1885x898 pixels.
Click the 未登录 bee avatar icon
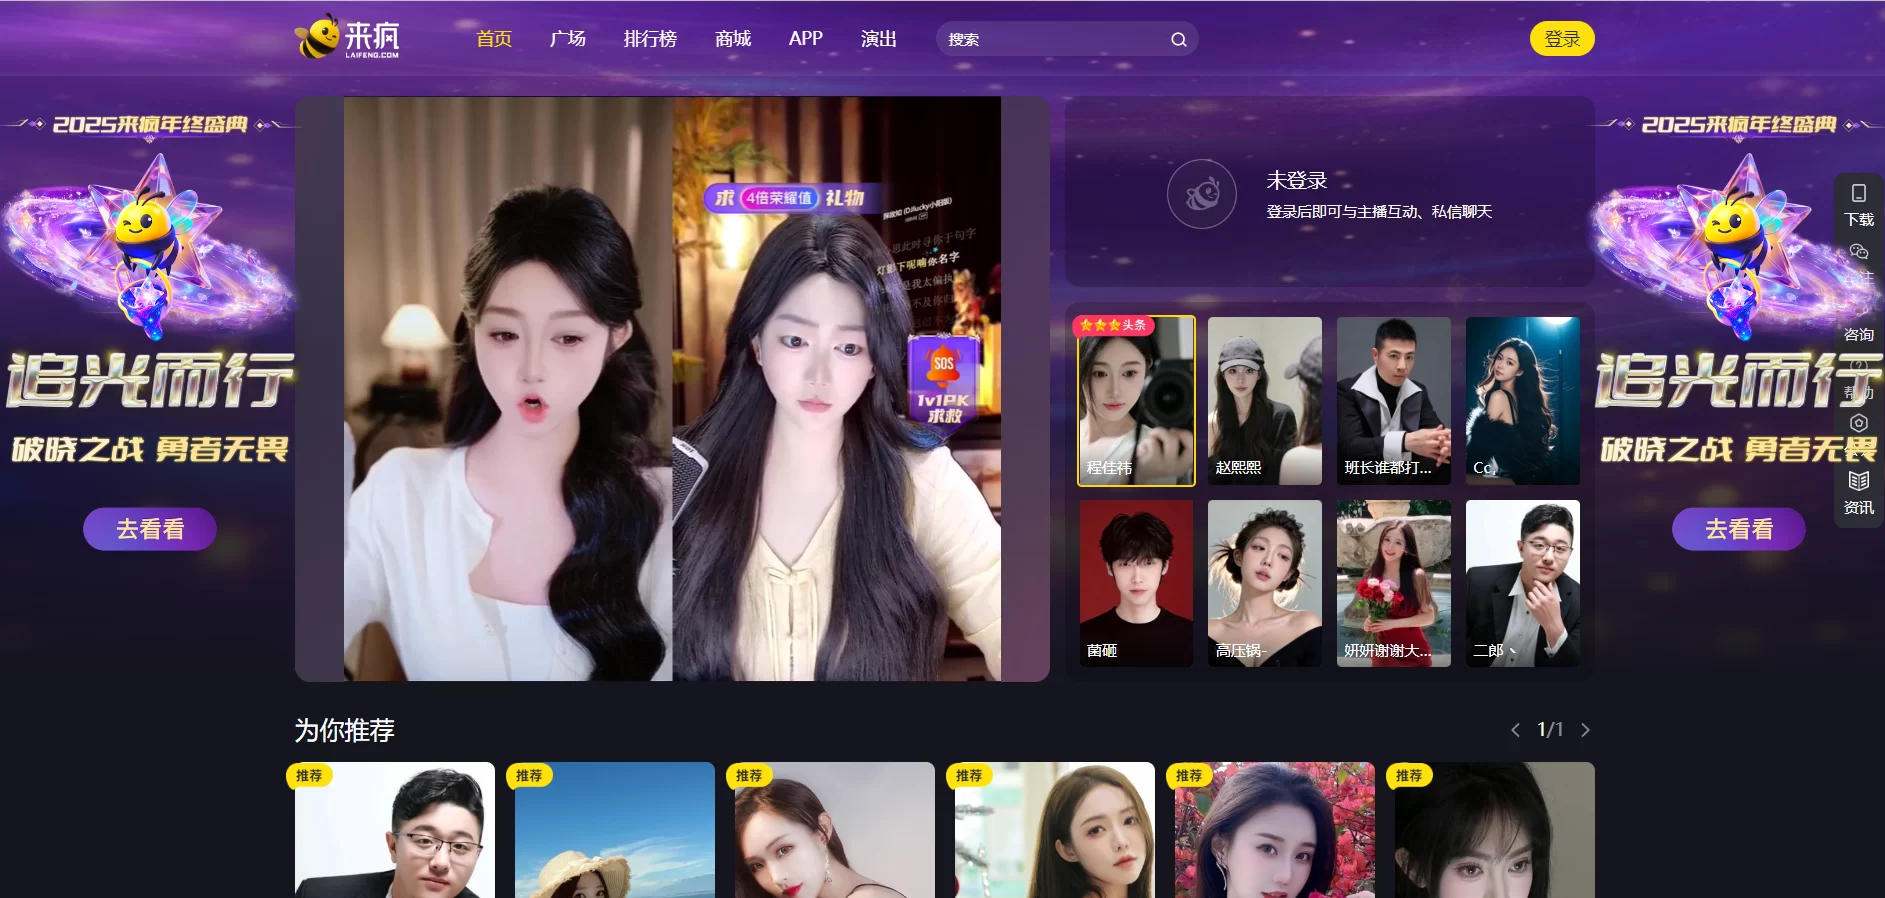(1201, 194)
